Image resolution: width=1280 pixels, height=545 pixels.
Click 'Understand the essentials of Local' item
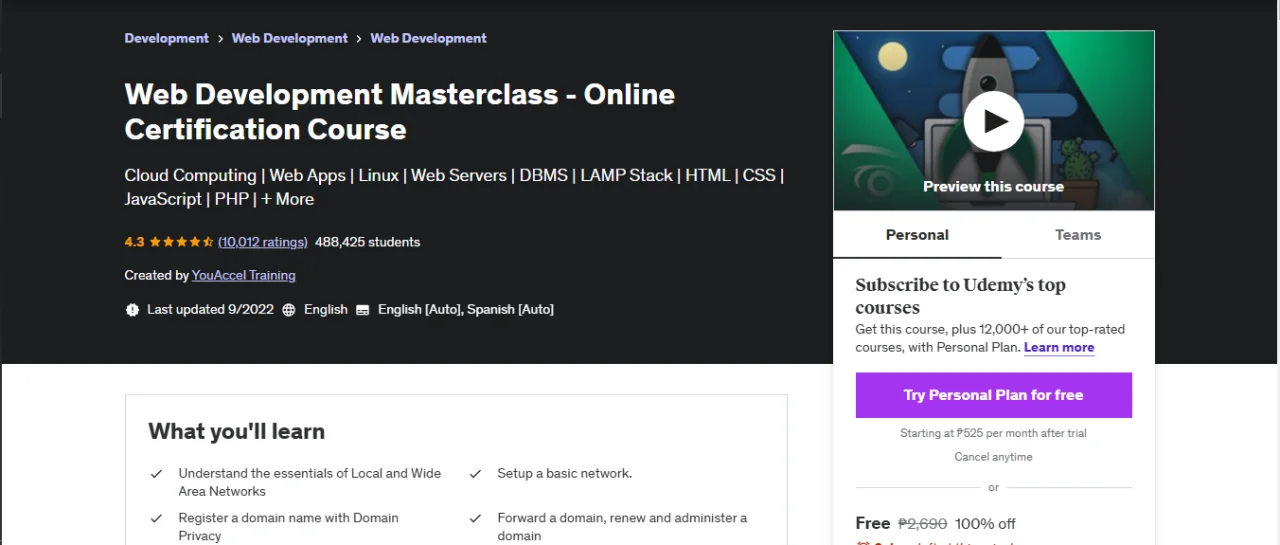[x=310, y=482]
